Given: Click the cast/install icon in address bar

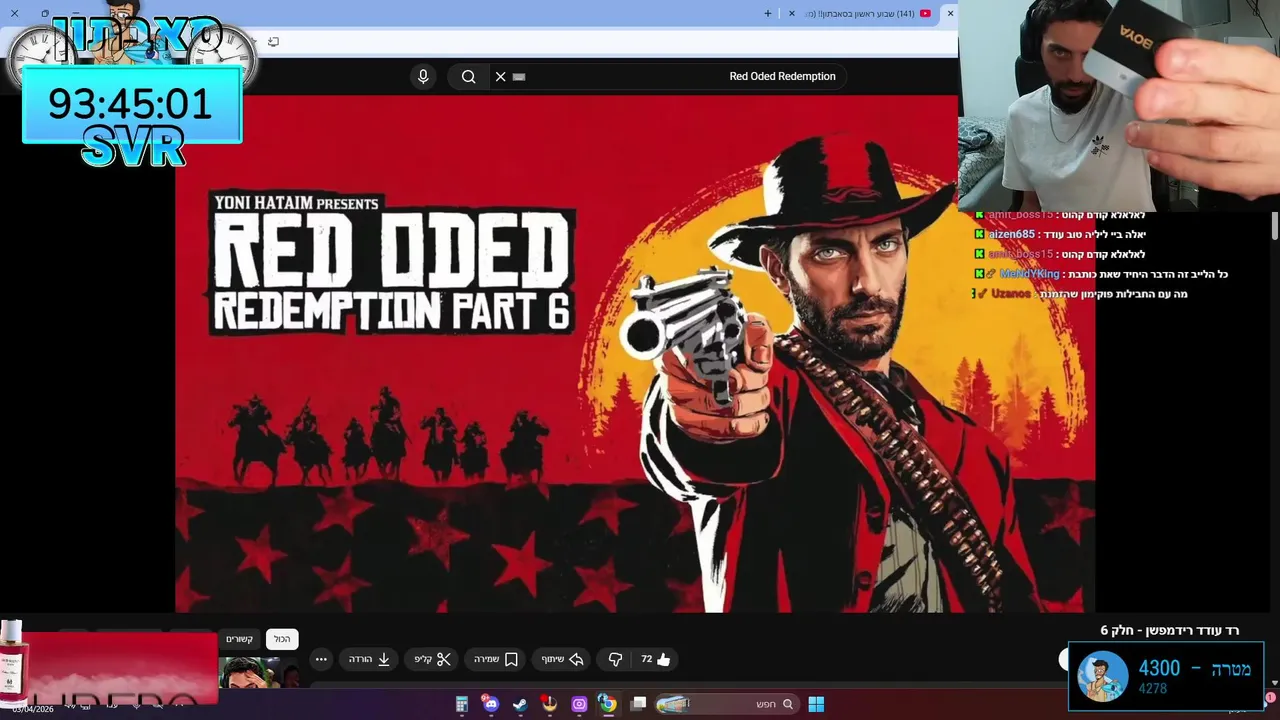Looking at the screenshot, I should 273,42.
